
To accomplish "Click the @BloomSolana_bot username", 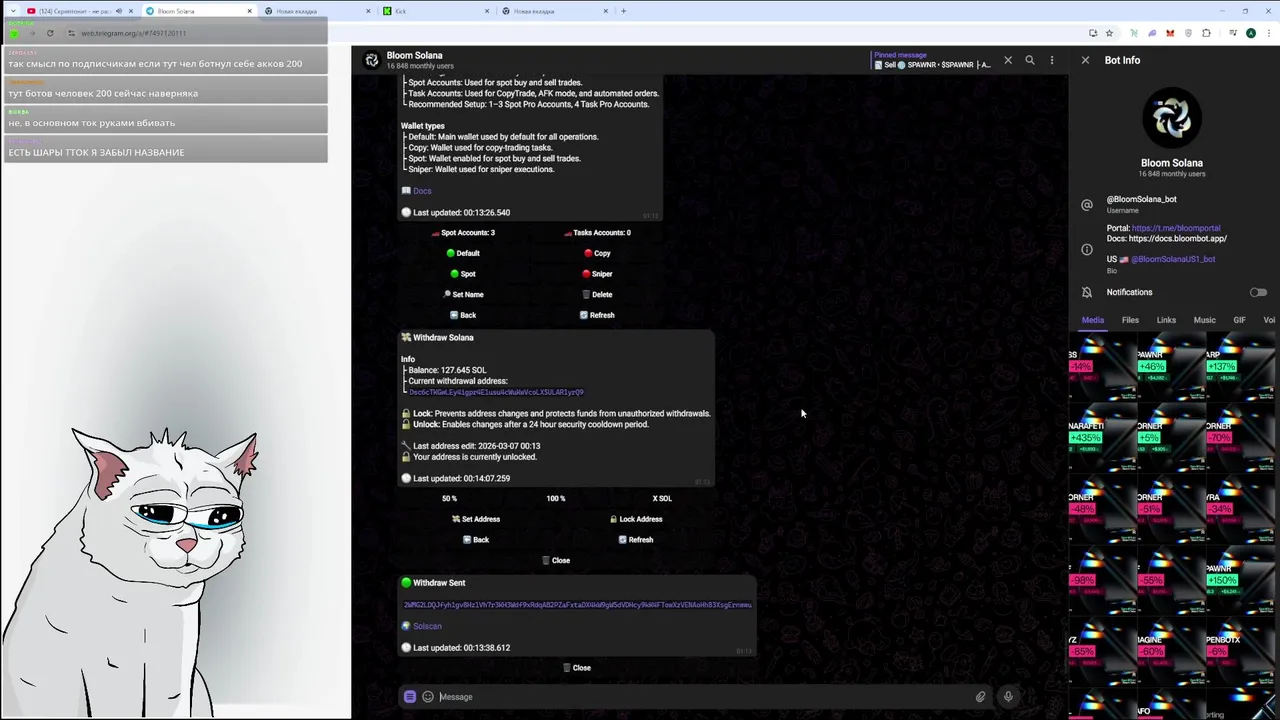I will [1142, 199].
